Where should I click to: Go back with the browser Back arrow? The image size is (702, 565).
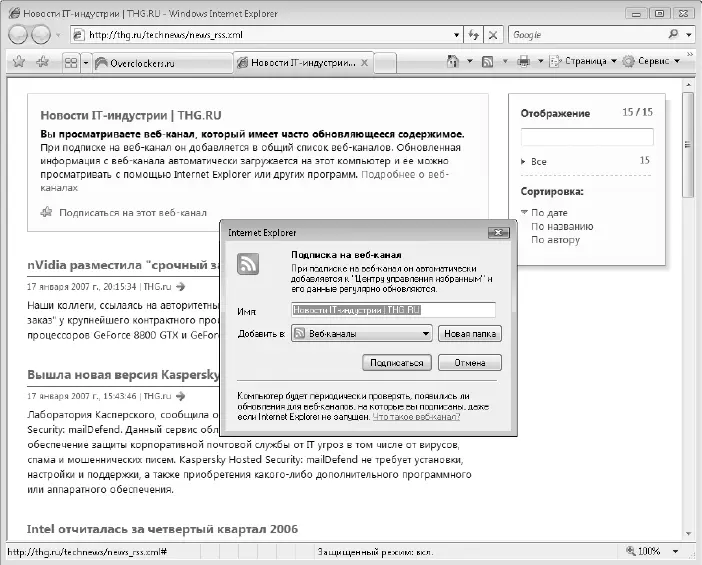(x=18, y=35)
